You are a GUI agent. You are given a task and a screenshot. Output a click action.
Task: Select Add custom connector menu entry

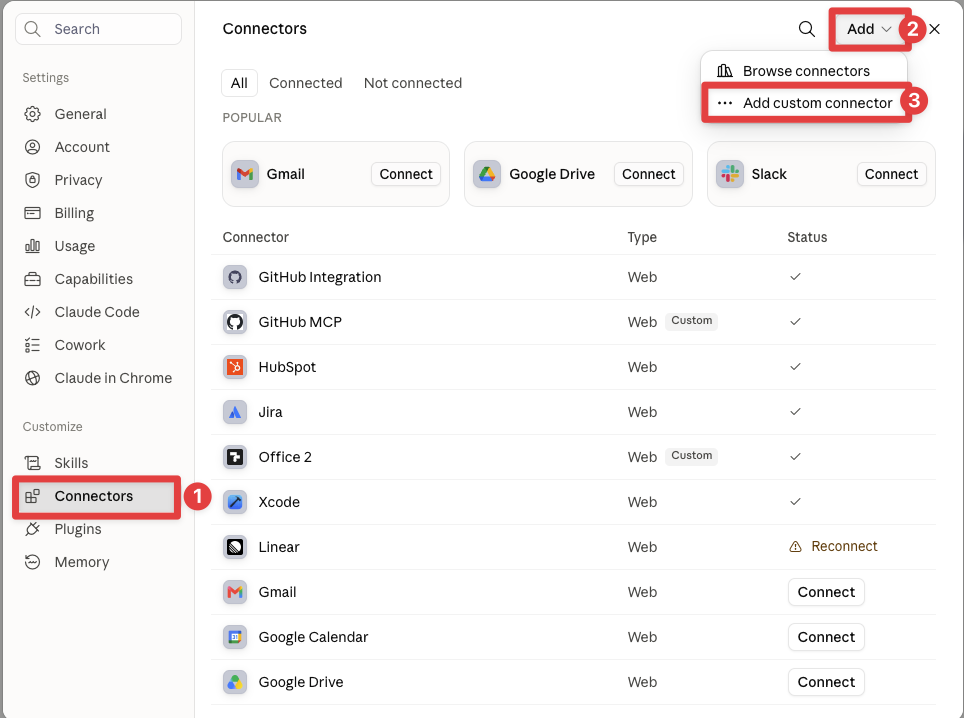(x=805, y=103)
